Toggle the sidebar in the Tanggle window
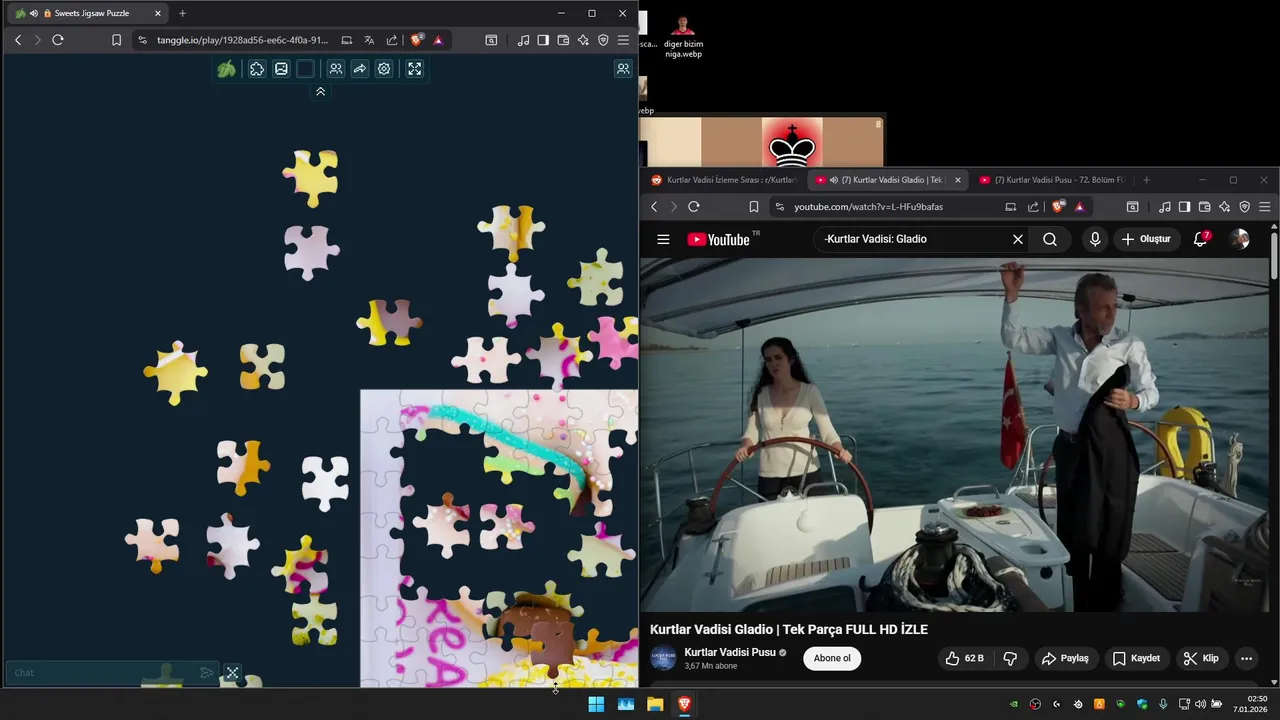The width and height of the screenshot is (1280, 720). click(543, 40)
